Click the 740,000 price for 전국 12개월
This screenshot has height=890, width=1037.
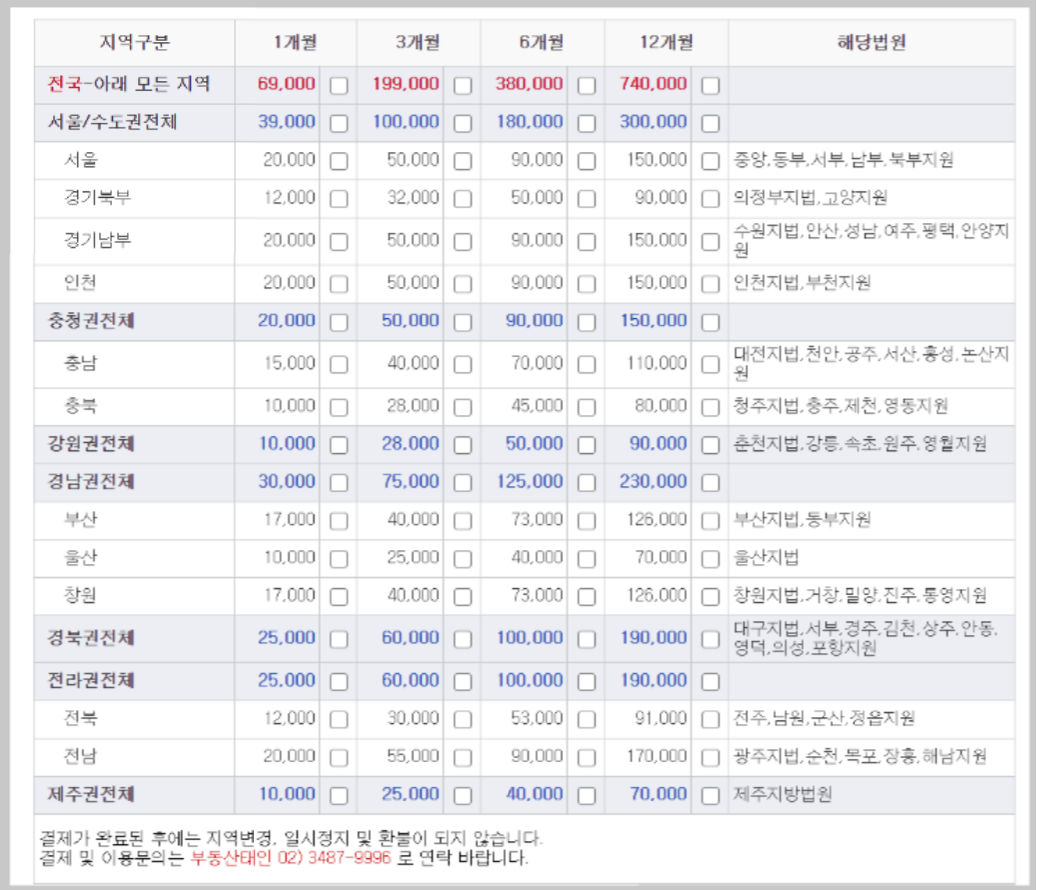pos(653,84)
